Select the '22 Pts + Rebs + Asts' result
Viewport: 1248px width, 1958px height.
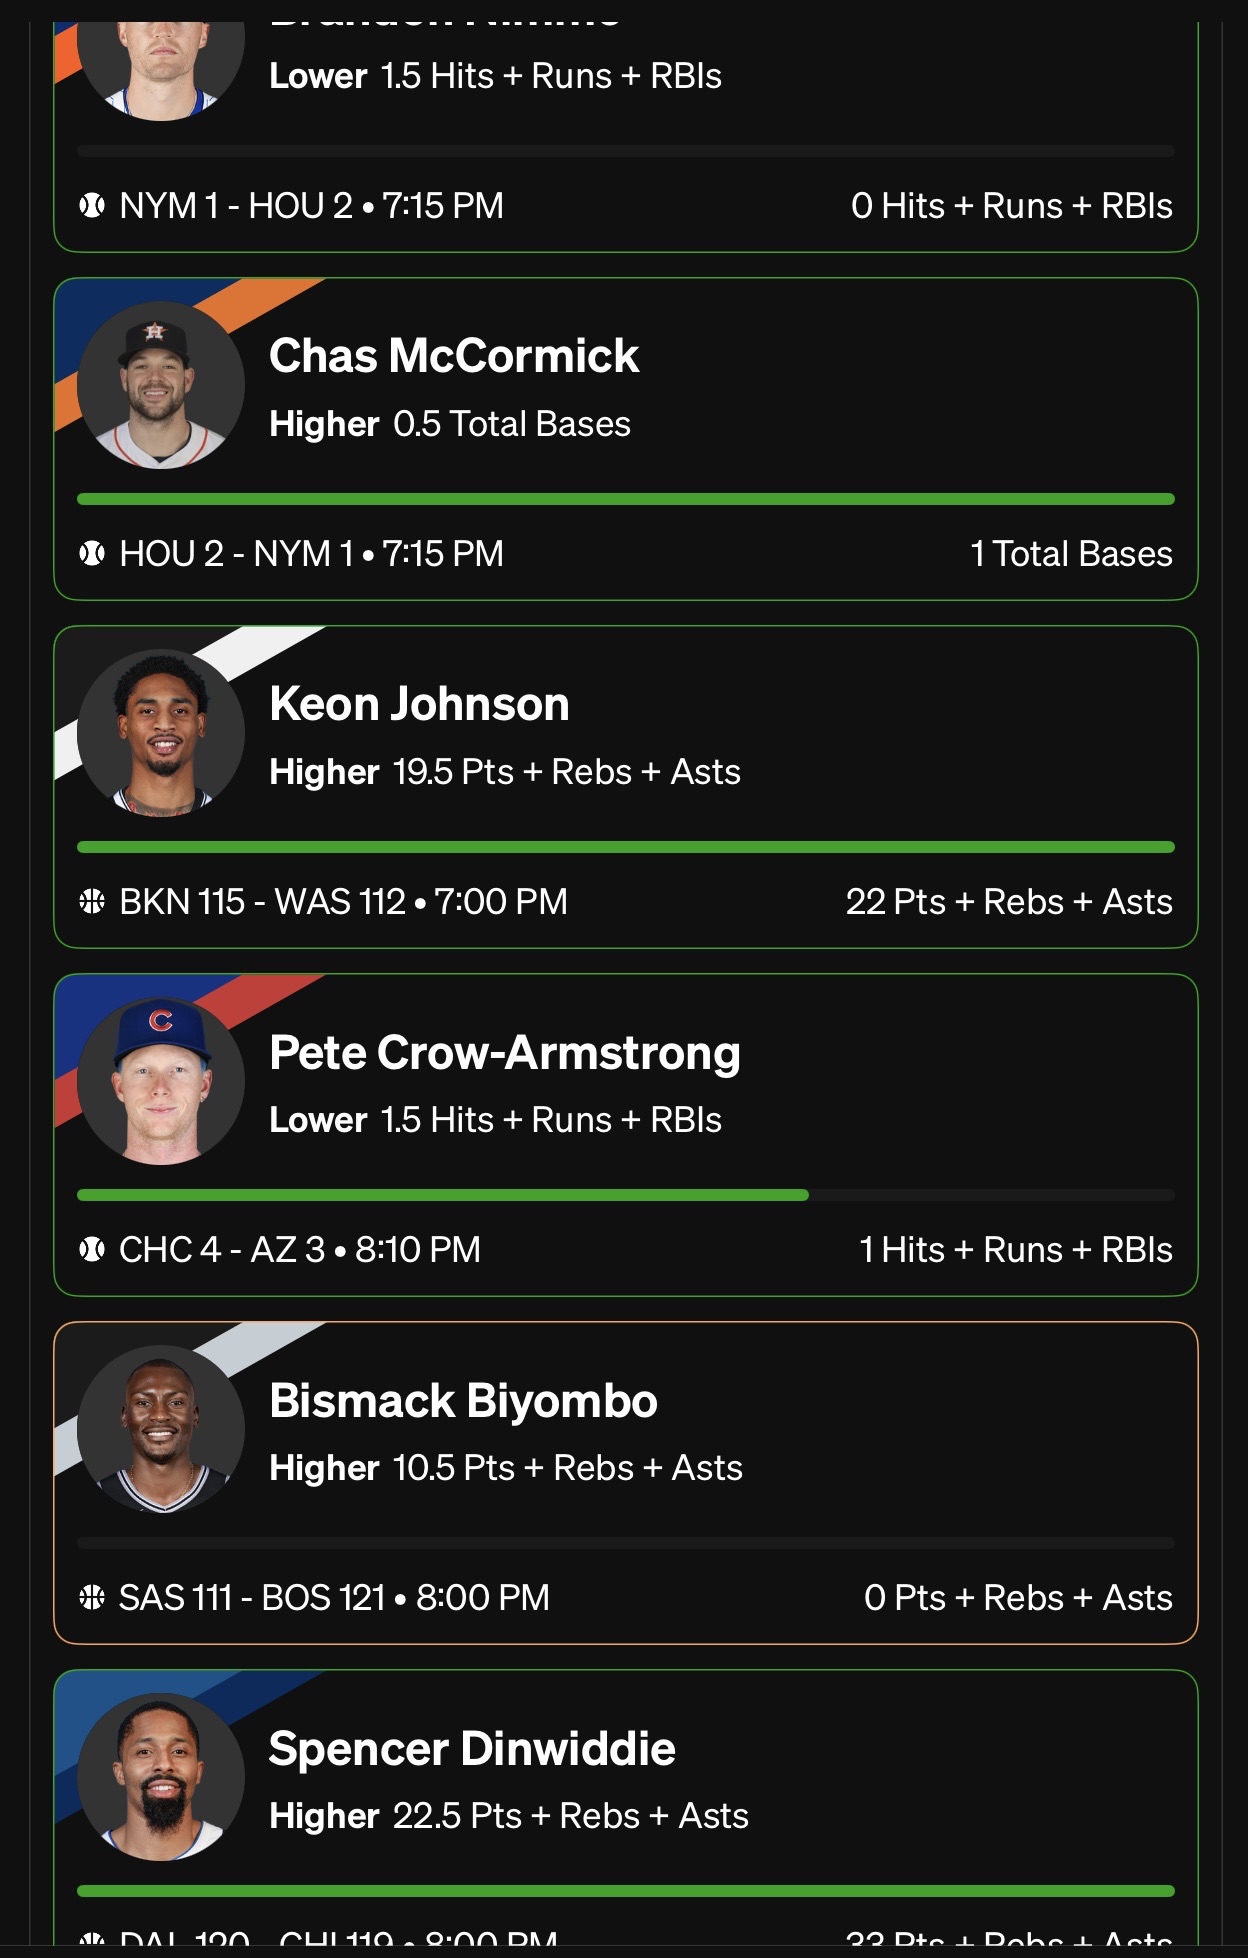(1009, 902)
